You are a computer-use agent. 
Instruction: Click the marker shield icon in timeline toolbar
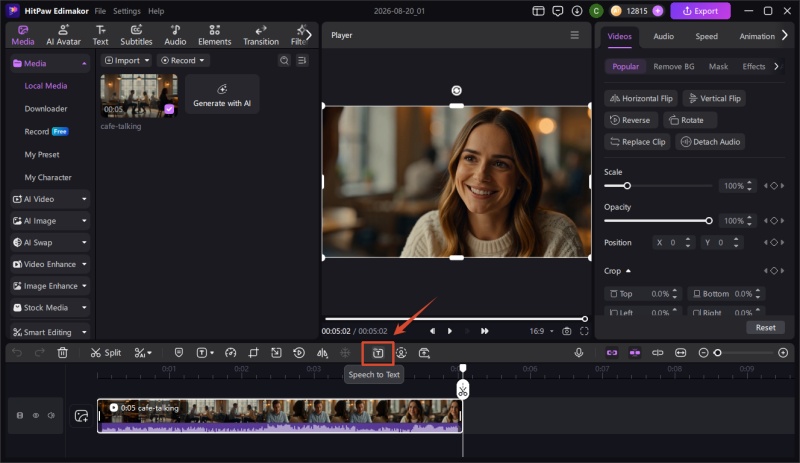(x=179, y=353)
